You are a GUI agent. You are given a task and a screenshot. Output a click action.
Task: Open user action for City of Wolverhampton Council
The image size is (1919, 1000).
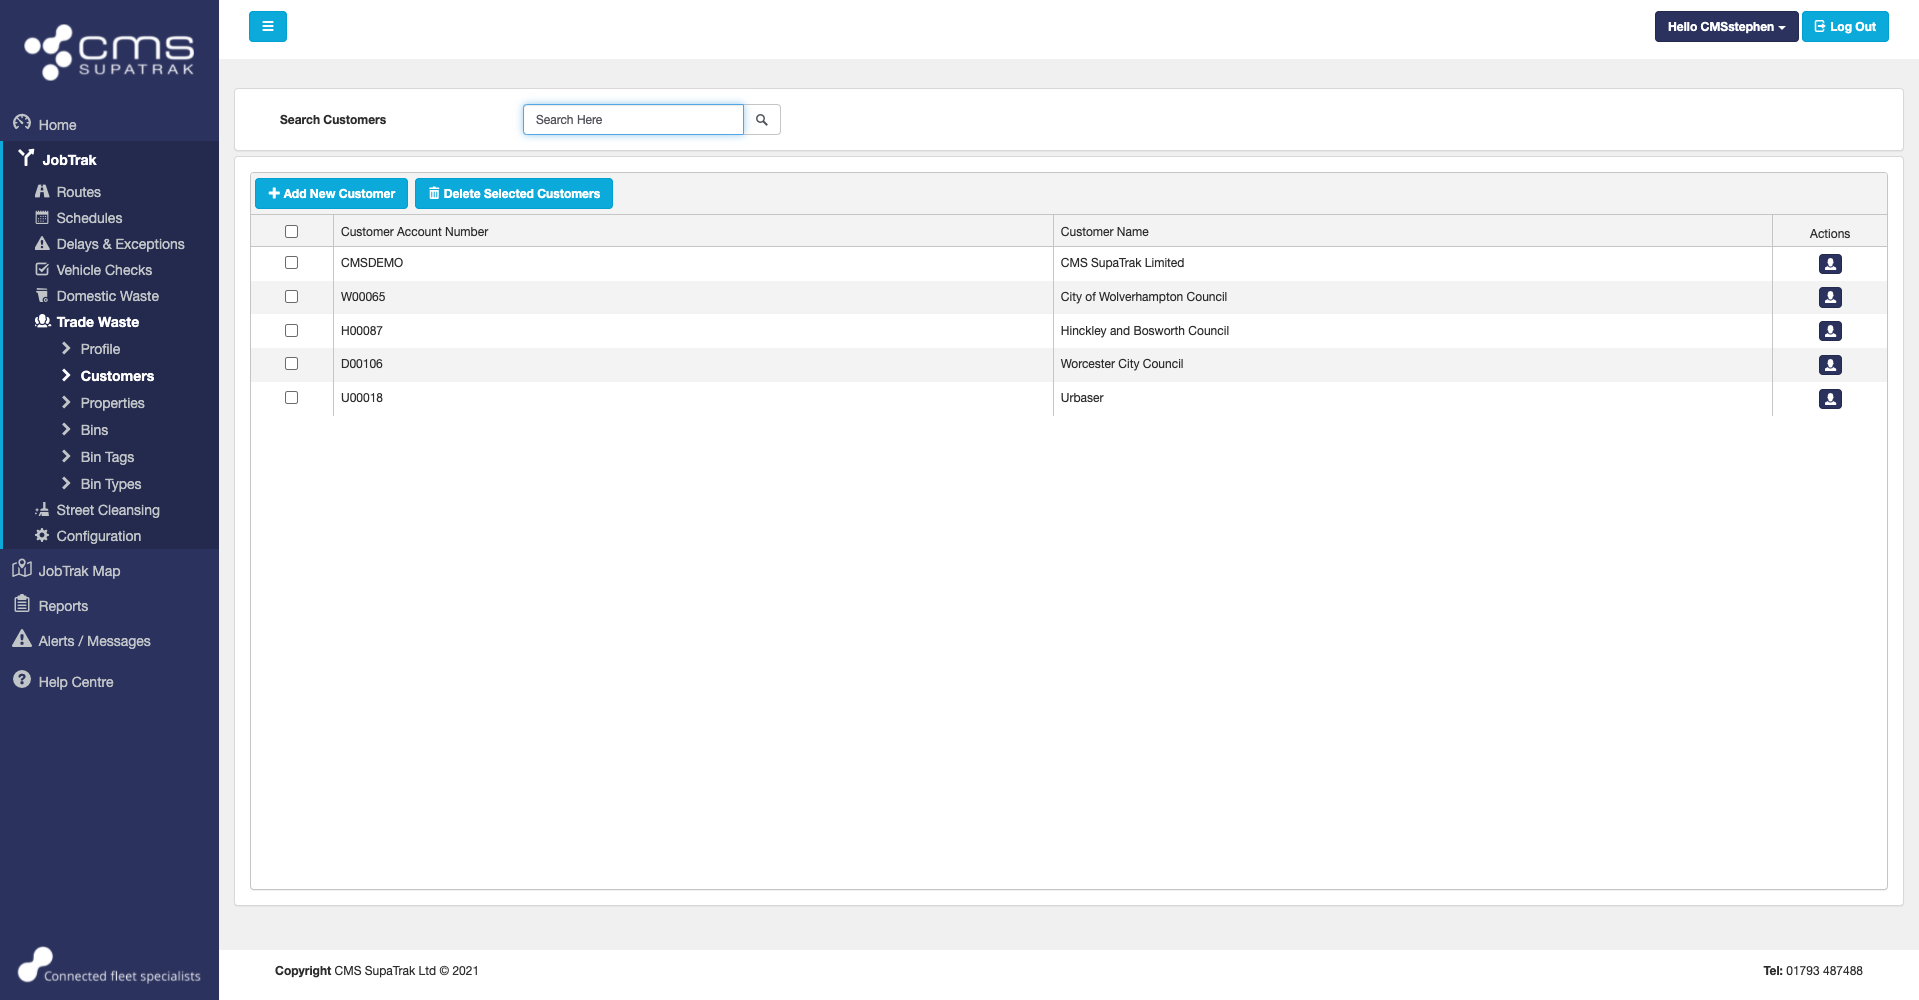(1830, 297)
